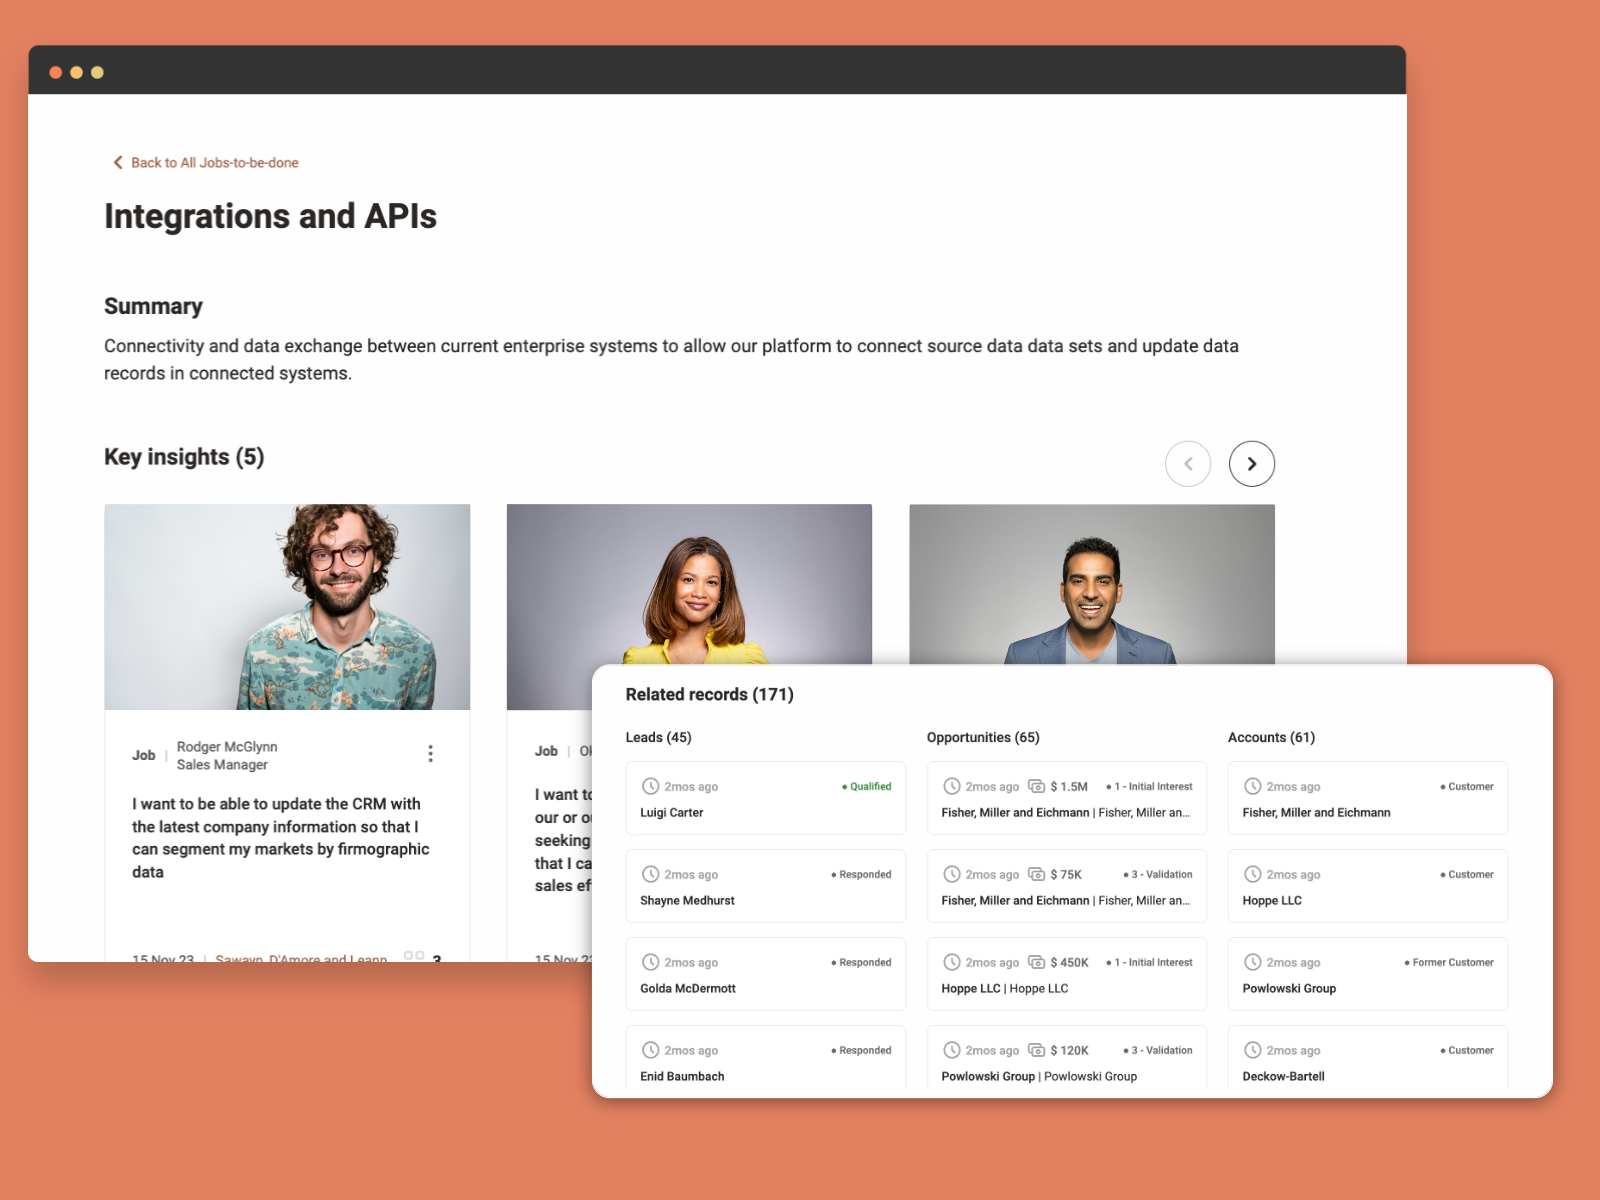Viewport: 1600px width, 1200px height.
Task: Click the back chevron beside Jobs-to-be-done
Action: (x=118, y=162)
